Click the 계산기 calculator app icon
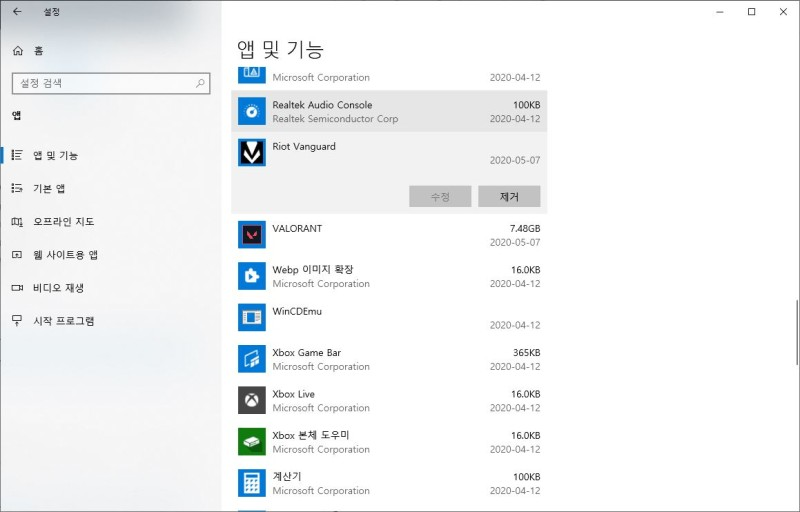This screenshot has height=512, width=800. click(x=252, y=483)
